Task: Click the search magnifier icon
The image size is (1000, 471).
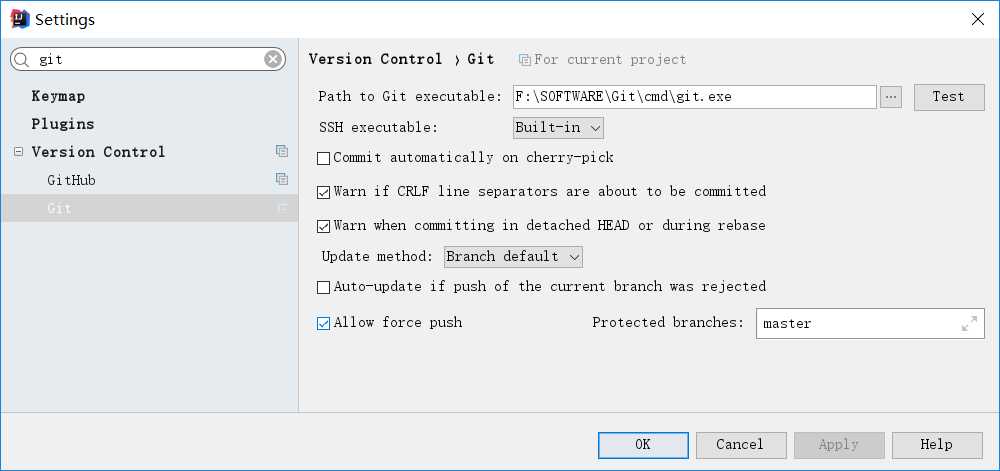Action: (x=23, y=60)
